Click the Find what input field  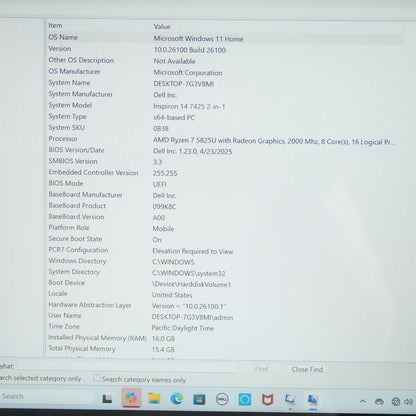(x=128, y=367)
